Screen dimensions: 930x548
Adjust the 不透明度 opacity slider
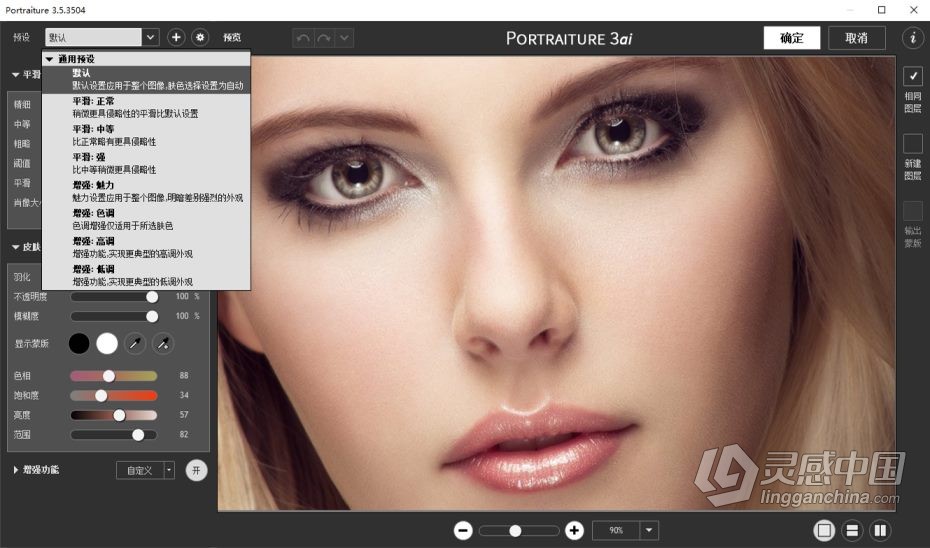tap(114, 297)
